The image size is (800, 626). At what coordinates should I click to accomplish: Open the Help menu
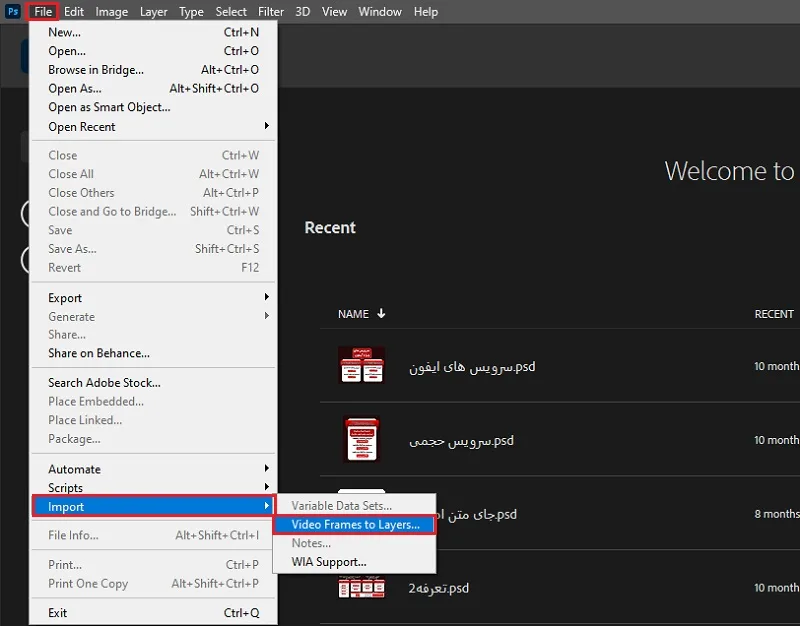(426, 11)
